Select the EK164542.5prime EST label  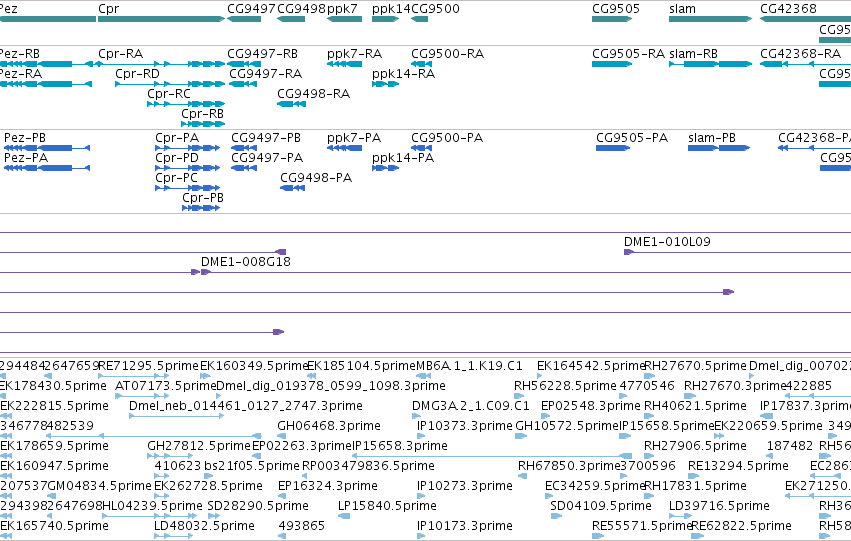tap(590, 366)
